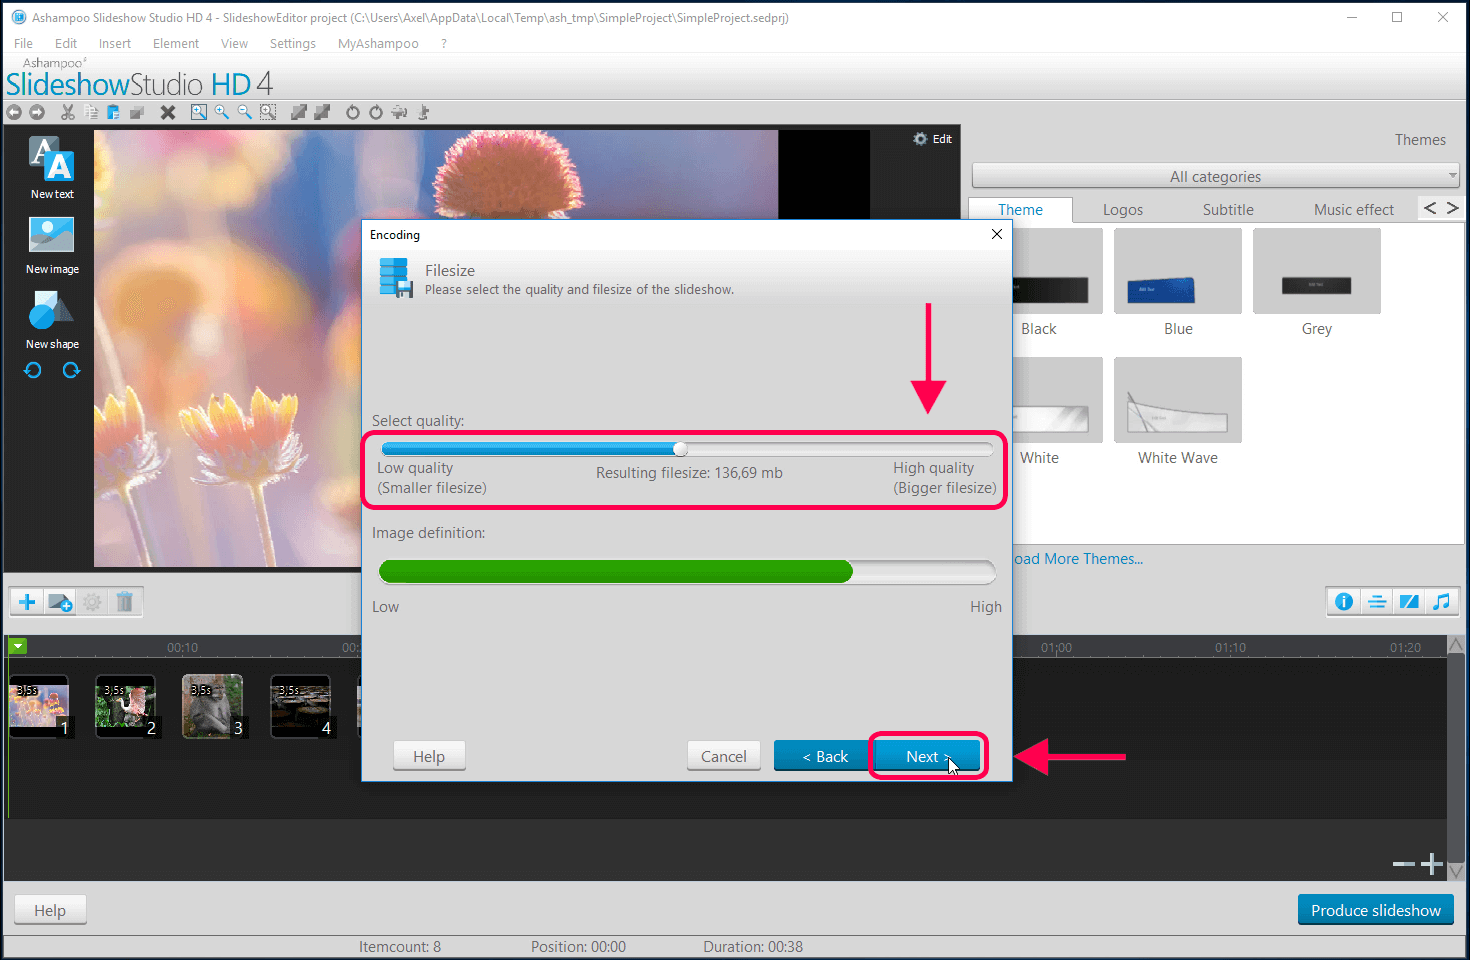Select timeline slide 2 thumbnail
The image size is (1470, 960).
click(x=125, y=707)
